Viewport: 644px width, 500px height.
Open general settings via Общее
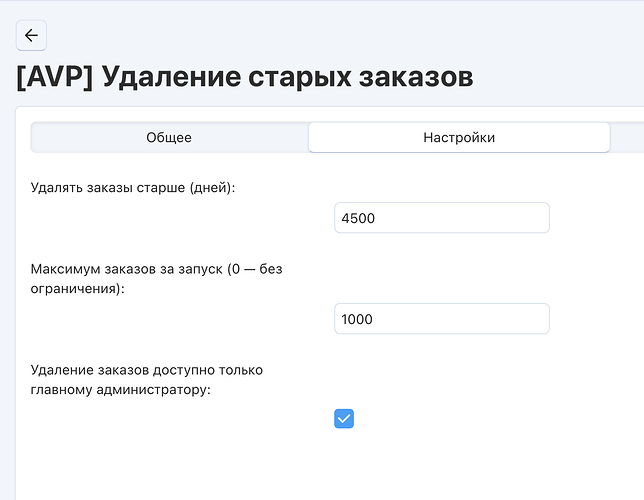169,137
